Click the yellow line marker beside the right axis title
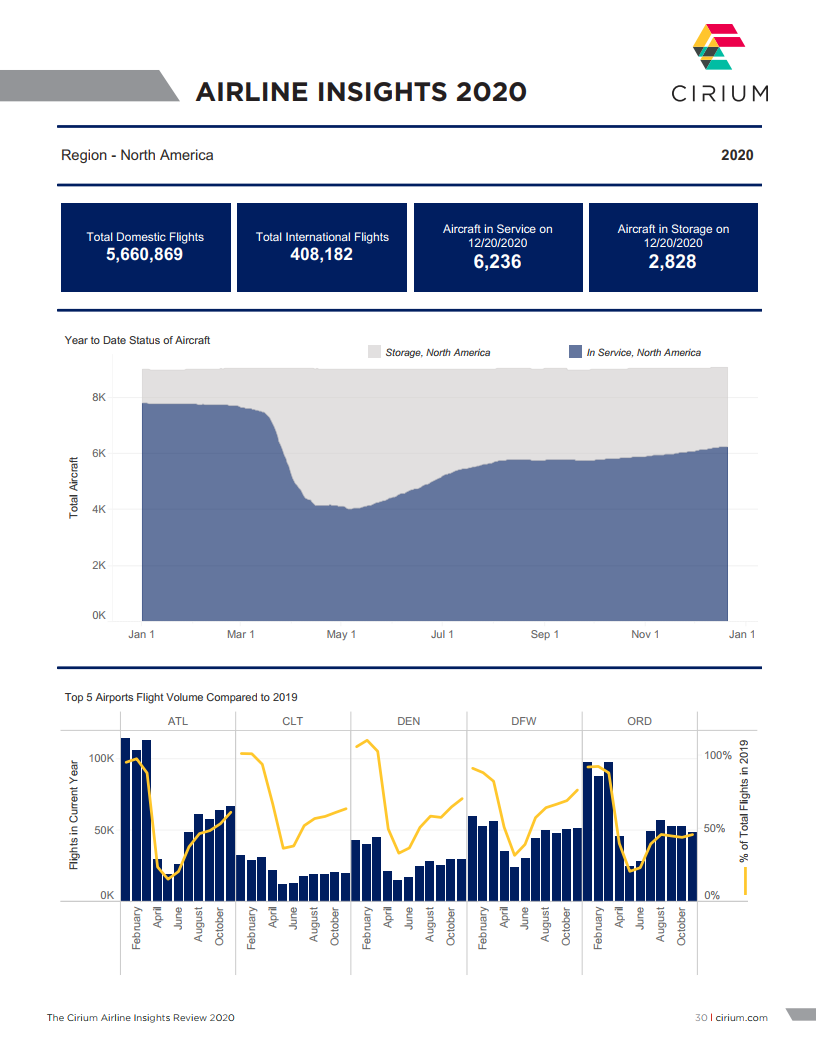Image resolution: width=816 pixels, height=1056 pixels. click(x=745, y=880)
